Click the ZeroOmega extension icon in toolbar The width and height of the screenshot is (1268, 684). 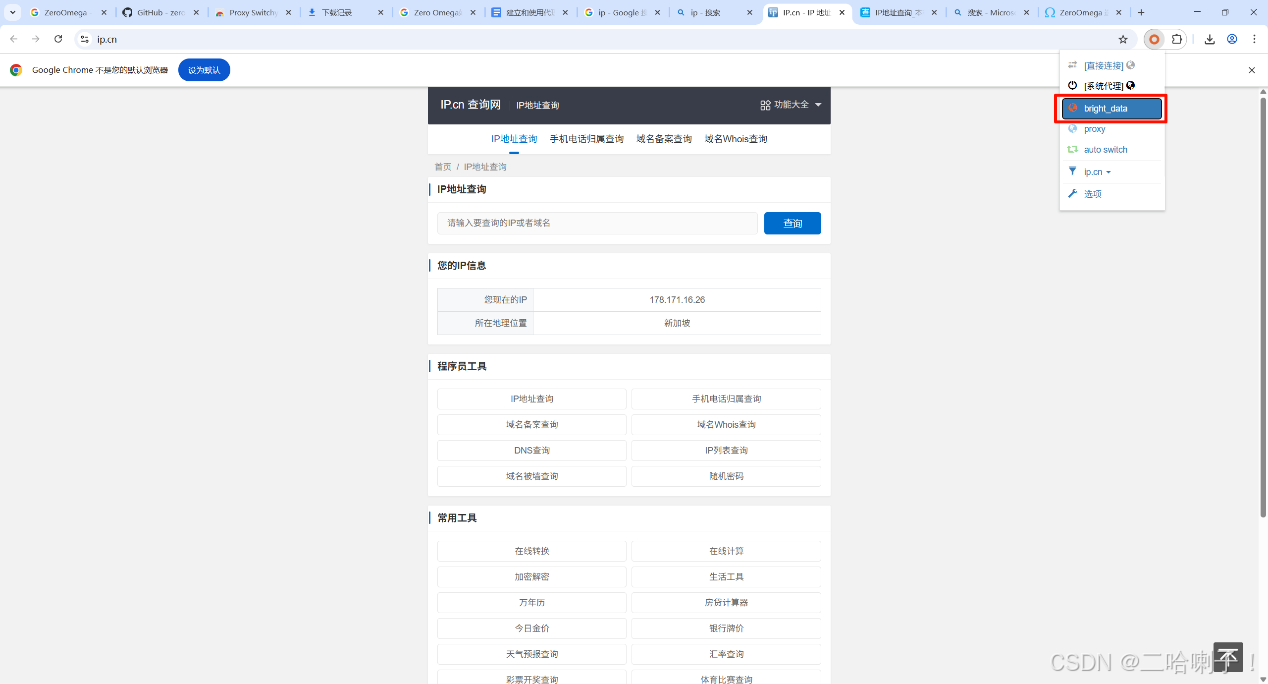click(1154, 39)
